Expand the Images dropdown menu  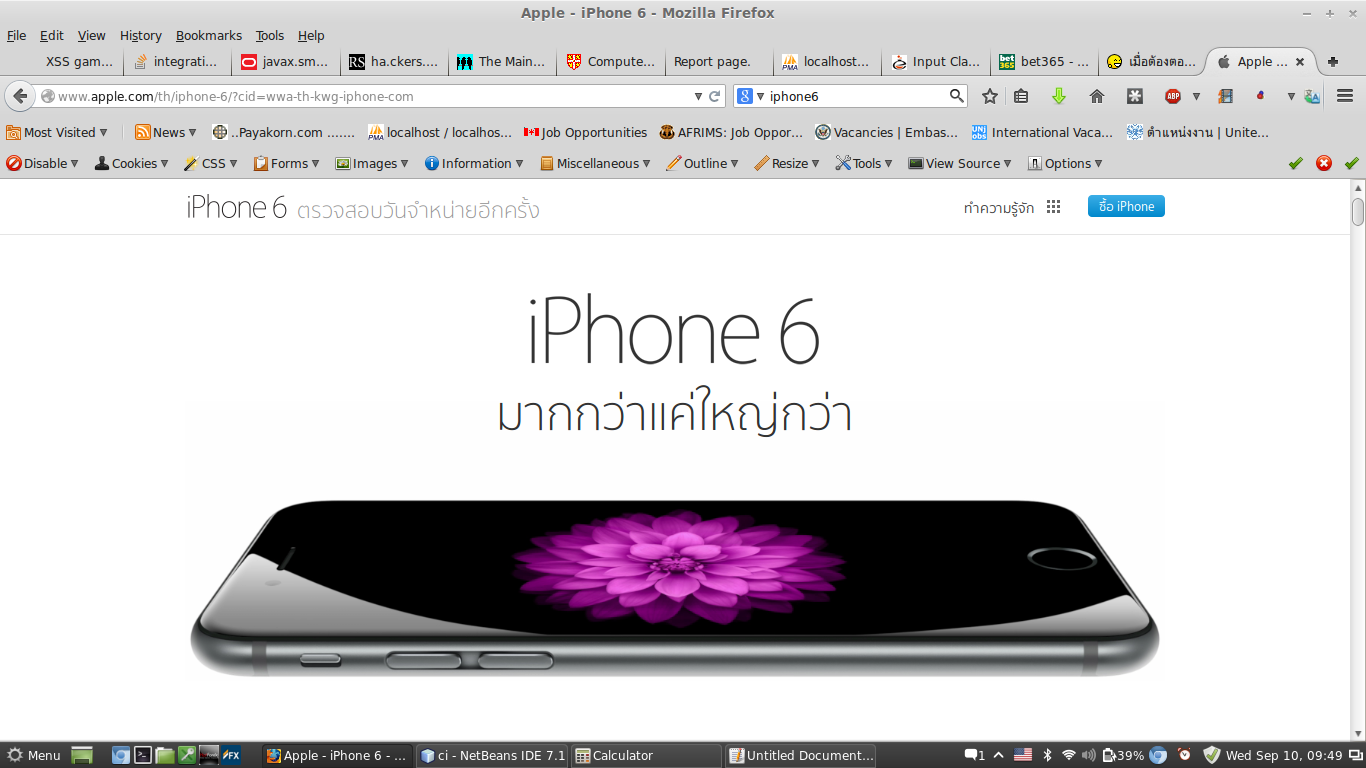coord(372,163)
